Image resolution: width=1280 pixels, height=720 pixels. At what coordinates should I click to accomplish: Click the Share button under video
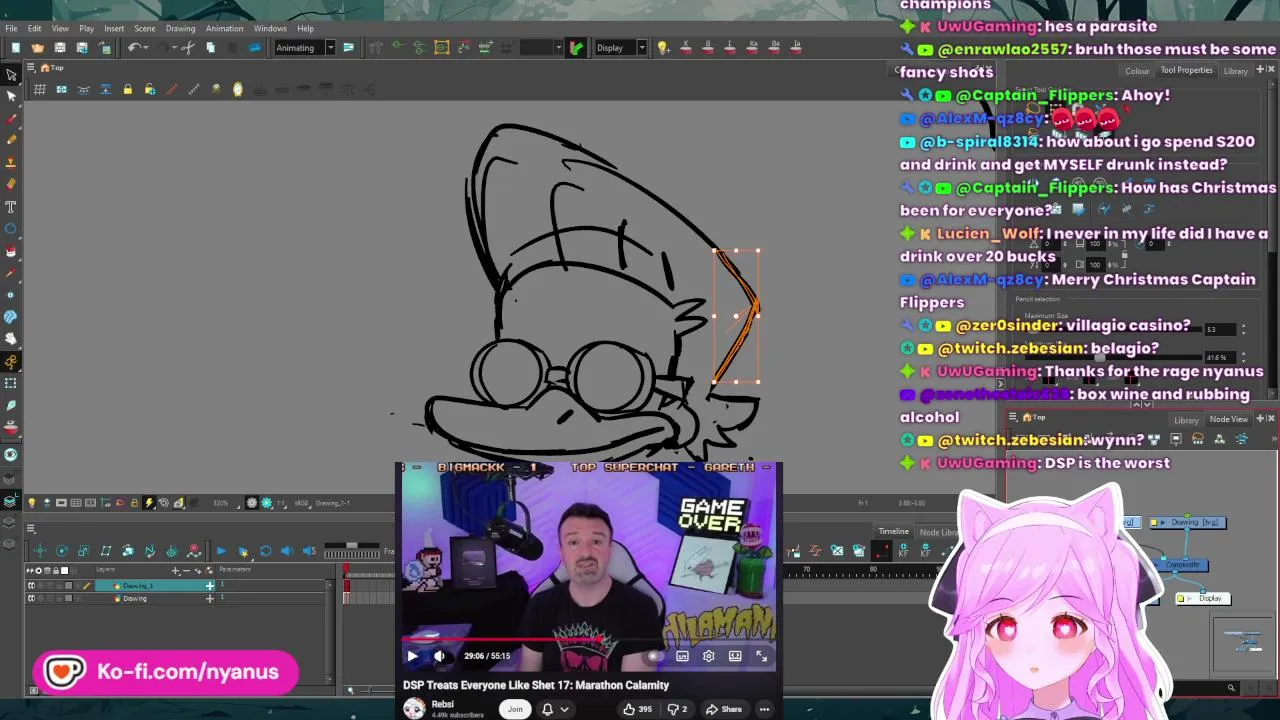tap(723, 710)
